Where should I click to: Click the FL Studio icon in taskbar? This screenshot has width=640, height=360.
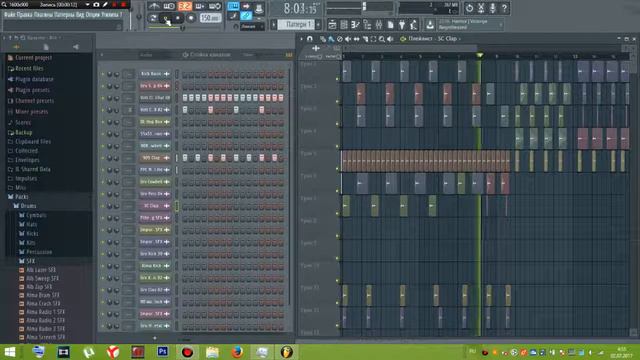[287, 351]
